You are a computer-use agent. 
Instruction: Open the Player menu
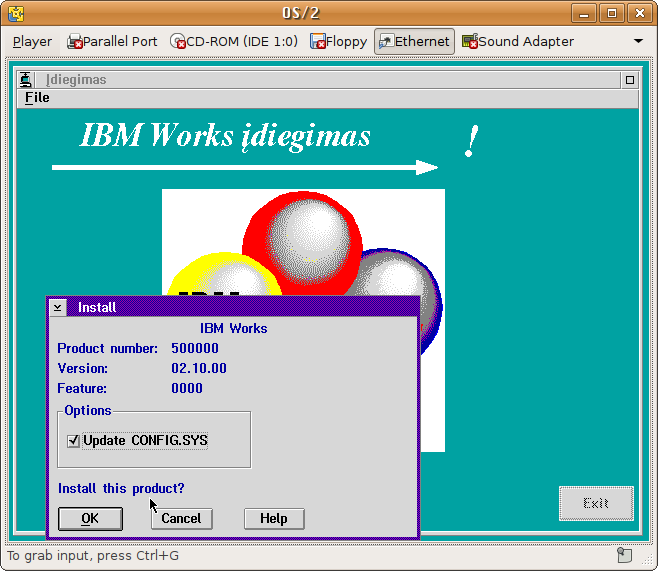32,42
